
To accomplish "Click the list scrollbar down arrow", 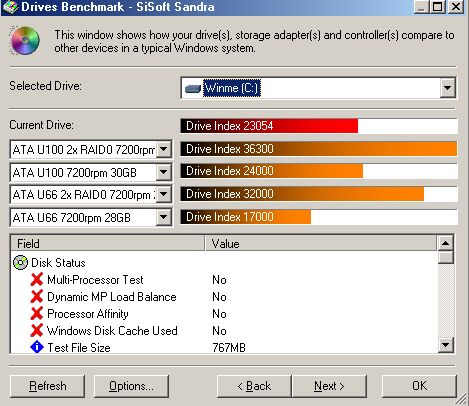I will pyautogui.click(x=446, y=345).
